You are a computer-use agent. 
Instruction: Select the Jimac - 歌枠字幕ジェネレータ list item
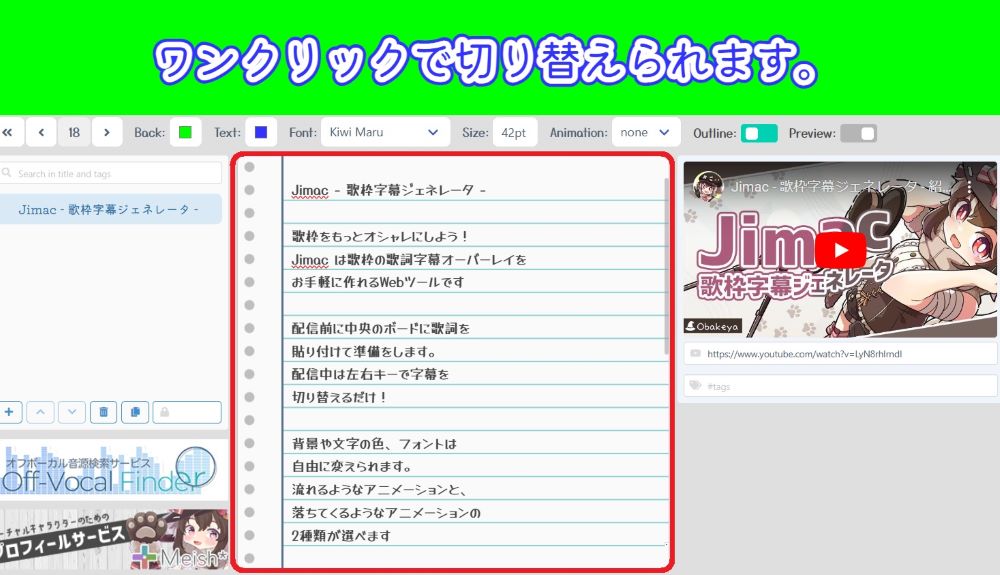[x=110, y=209]
